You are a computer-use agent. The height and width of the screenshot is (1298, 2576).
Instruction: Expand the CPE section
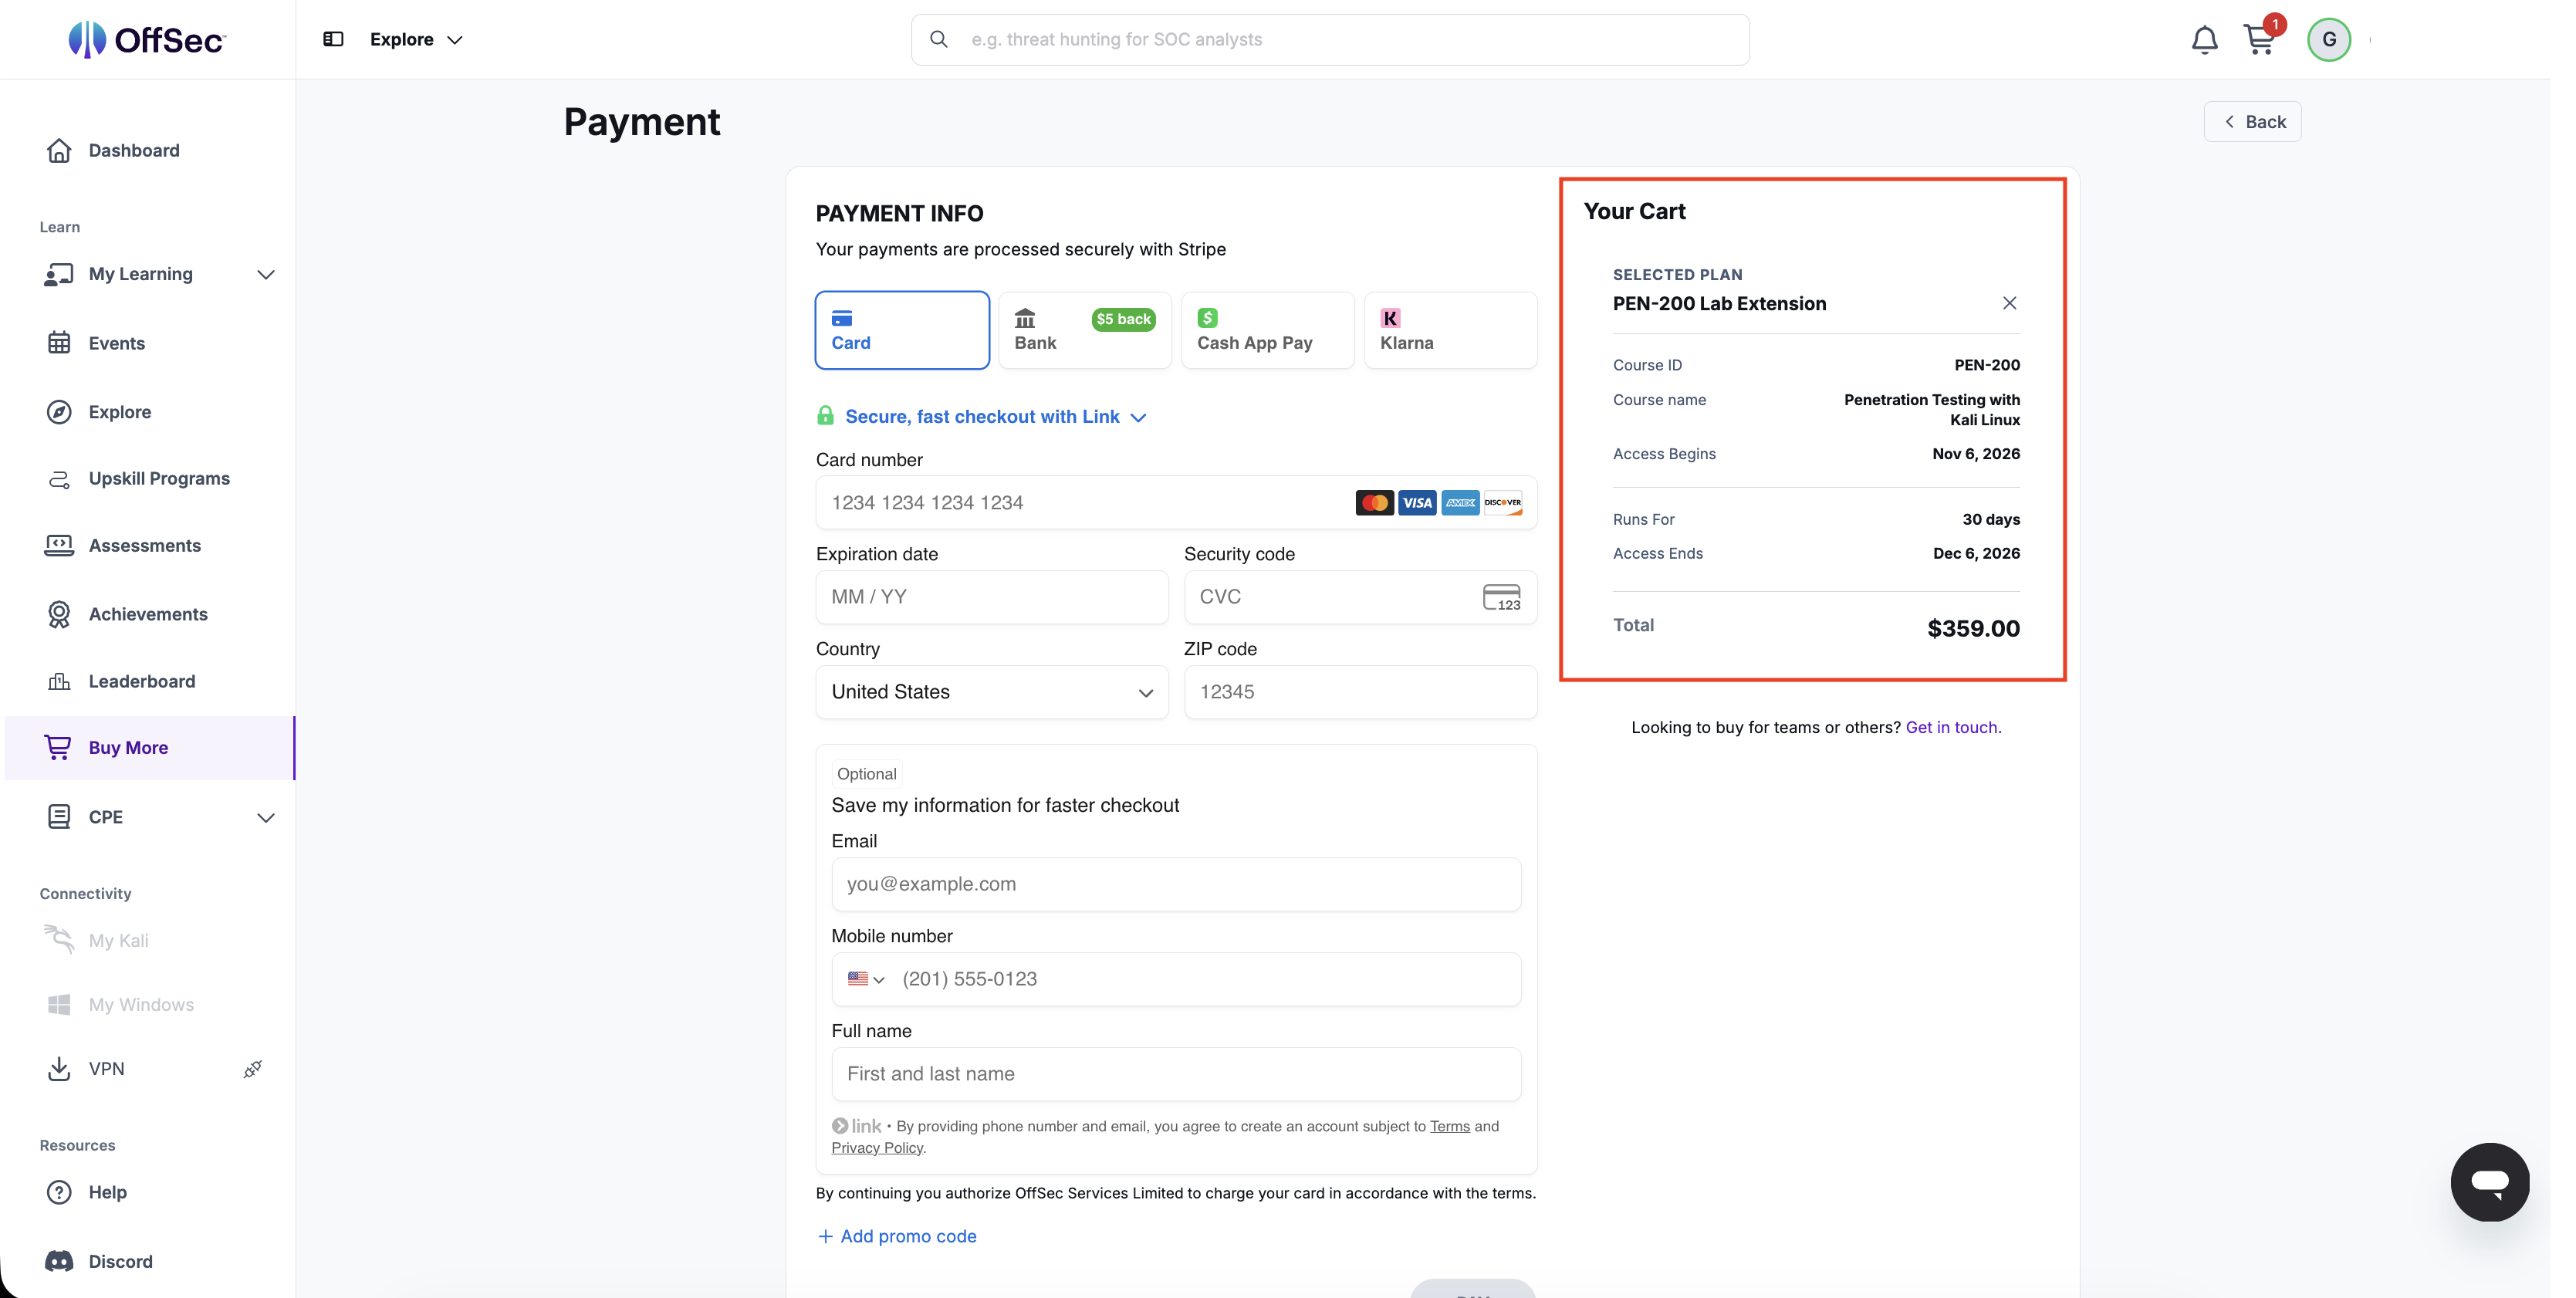tap(265, 817)
